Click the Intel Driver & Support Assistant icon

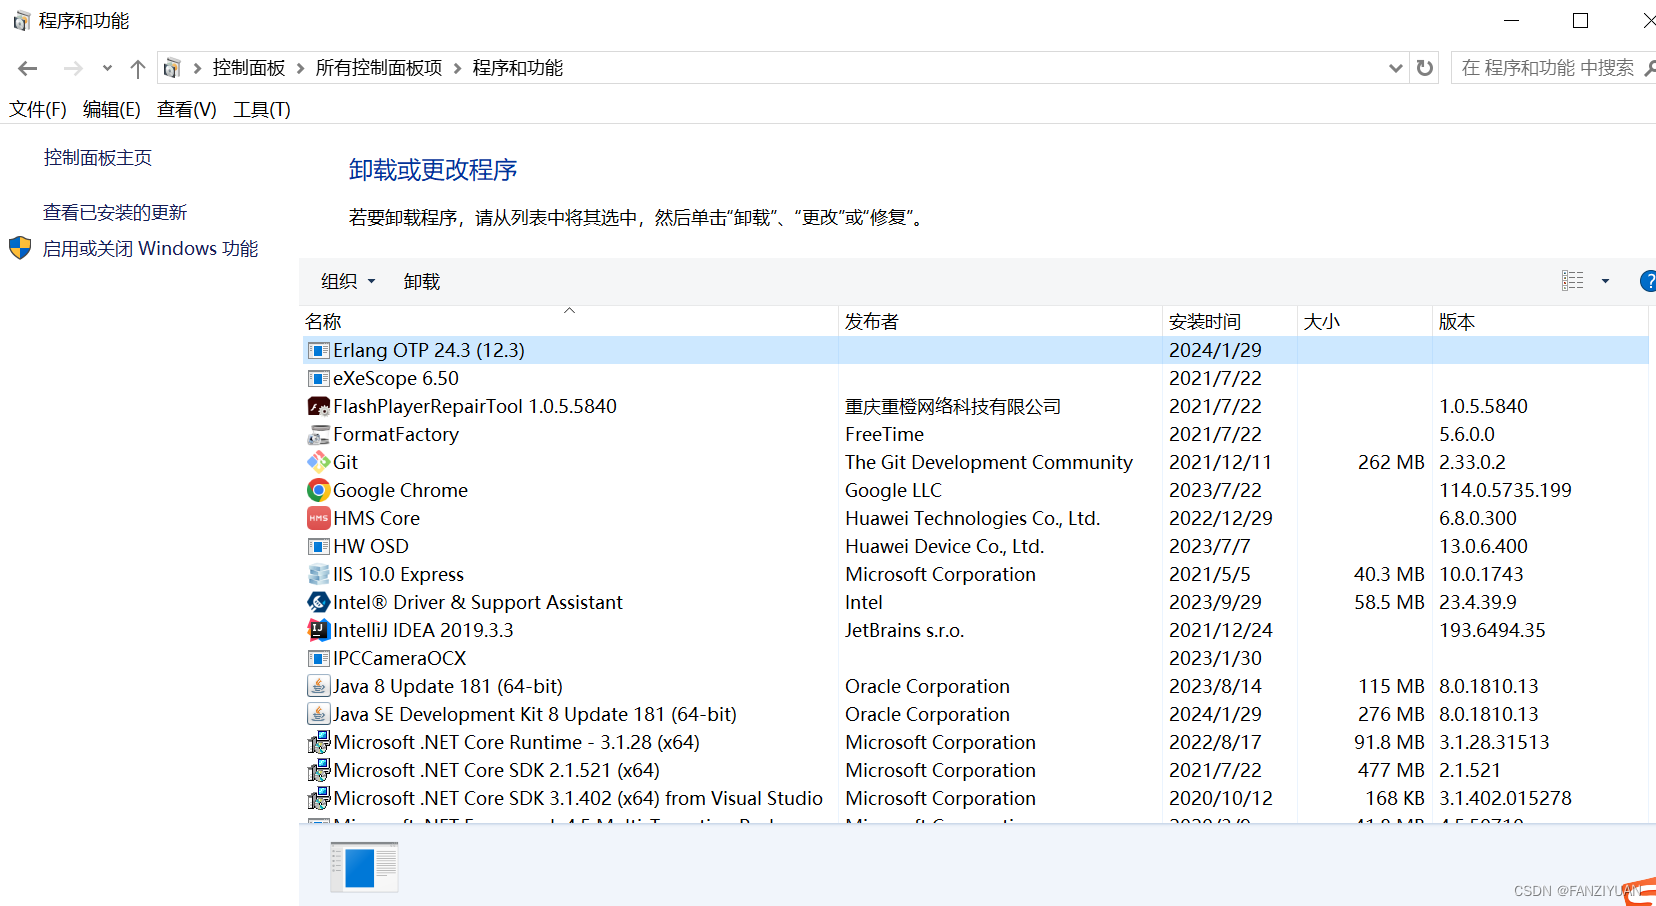click(x=319, y=602)
